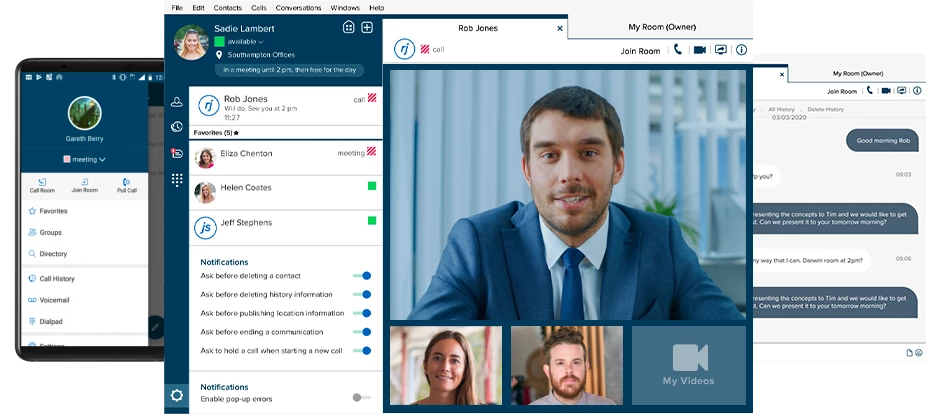The height and width of the screenshot is (414, 939).
Task: Click the screen share icon in main window
Action: click(720, 50)
